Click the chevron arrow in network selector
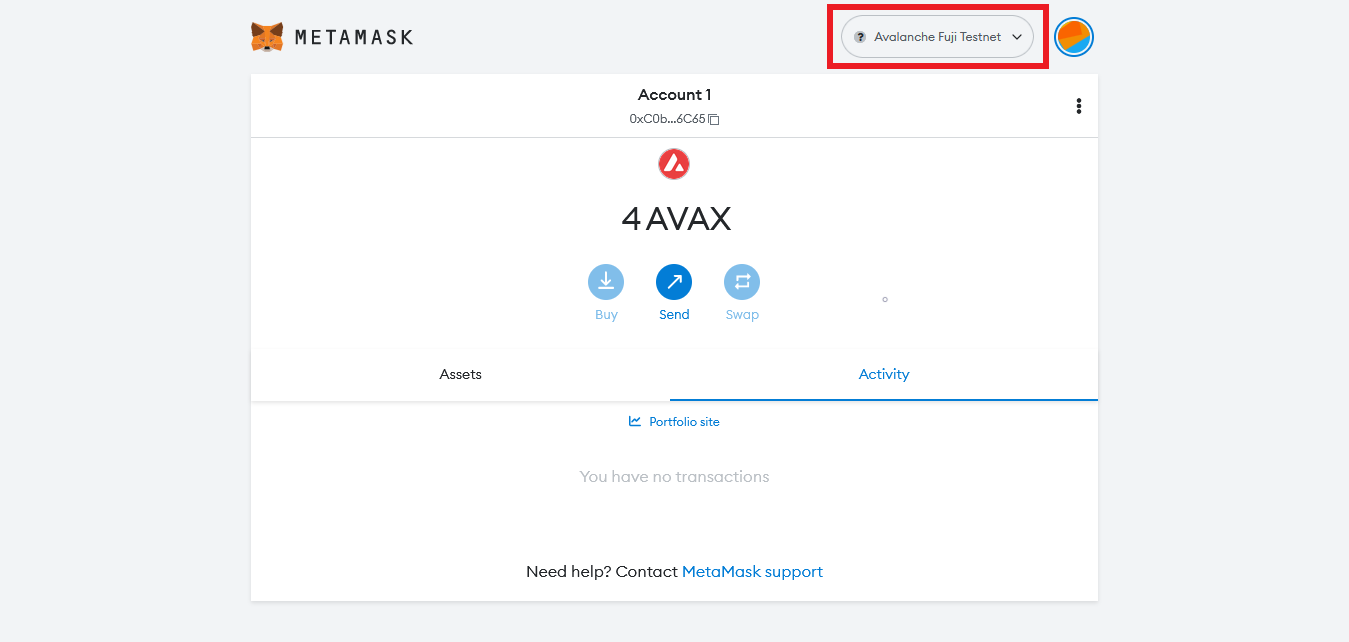The width and height of the screenshot is (1349, 642). (x=1017, y=37)
